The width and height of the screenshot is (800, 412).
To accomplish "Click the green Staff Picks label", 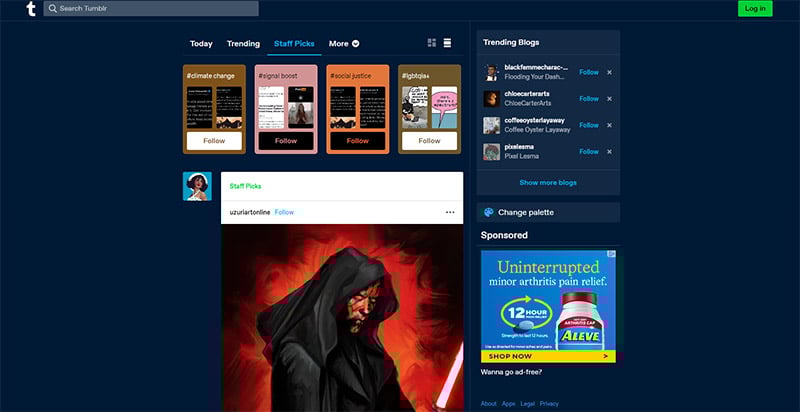I will pyautogui.click(x=245, y=187).
